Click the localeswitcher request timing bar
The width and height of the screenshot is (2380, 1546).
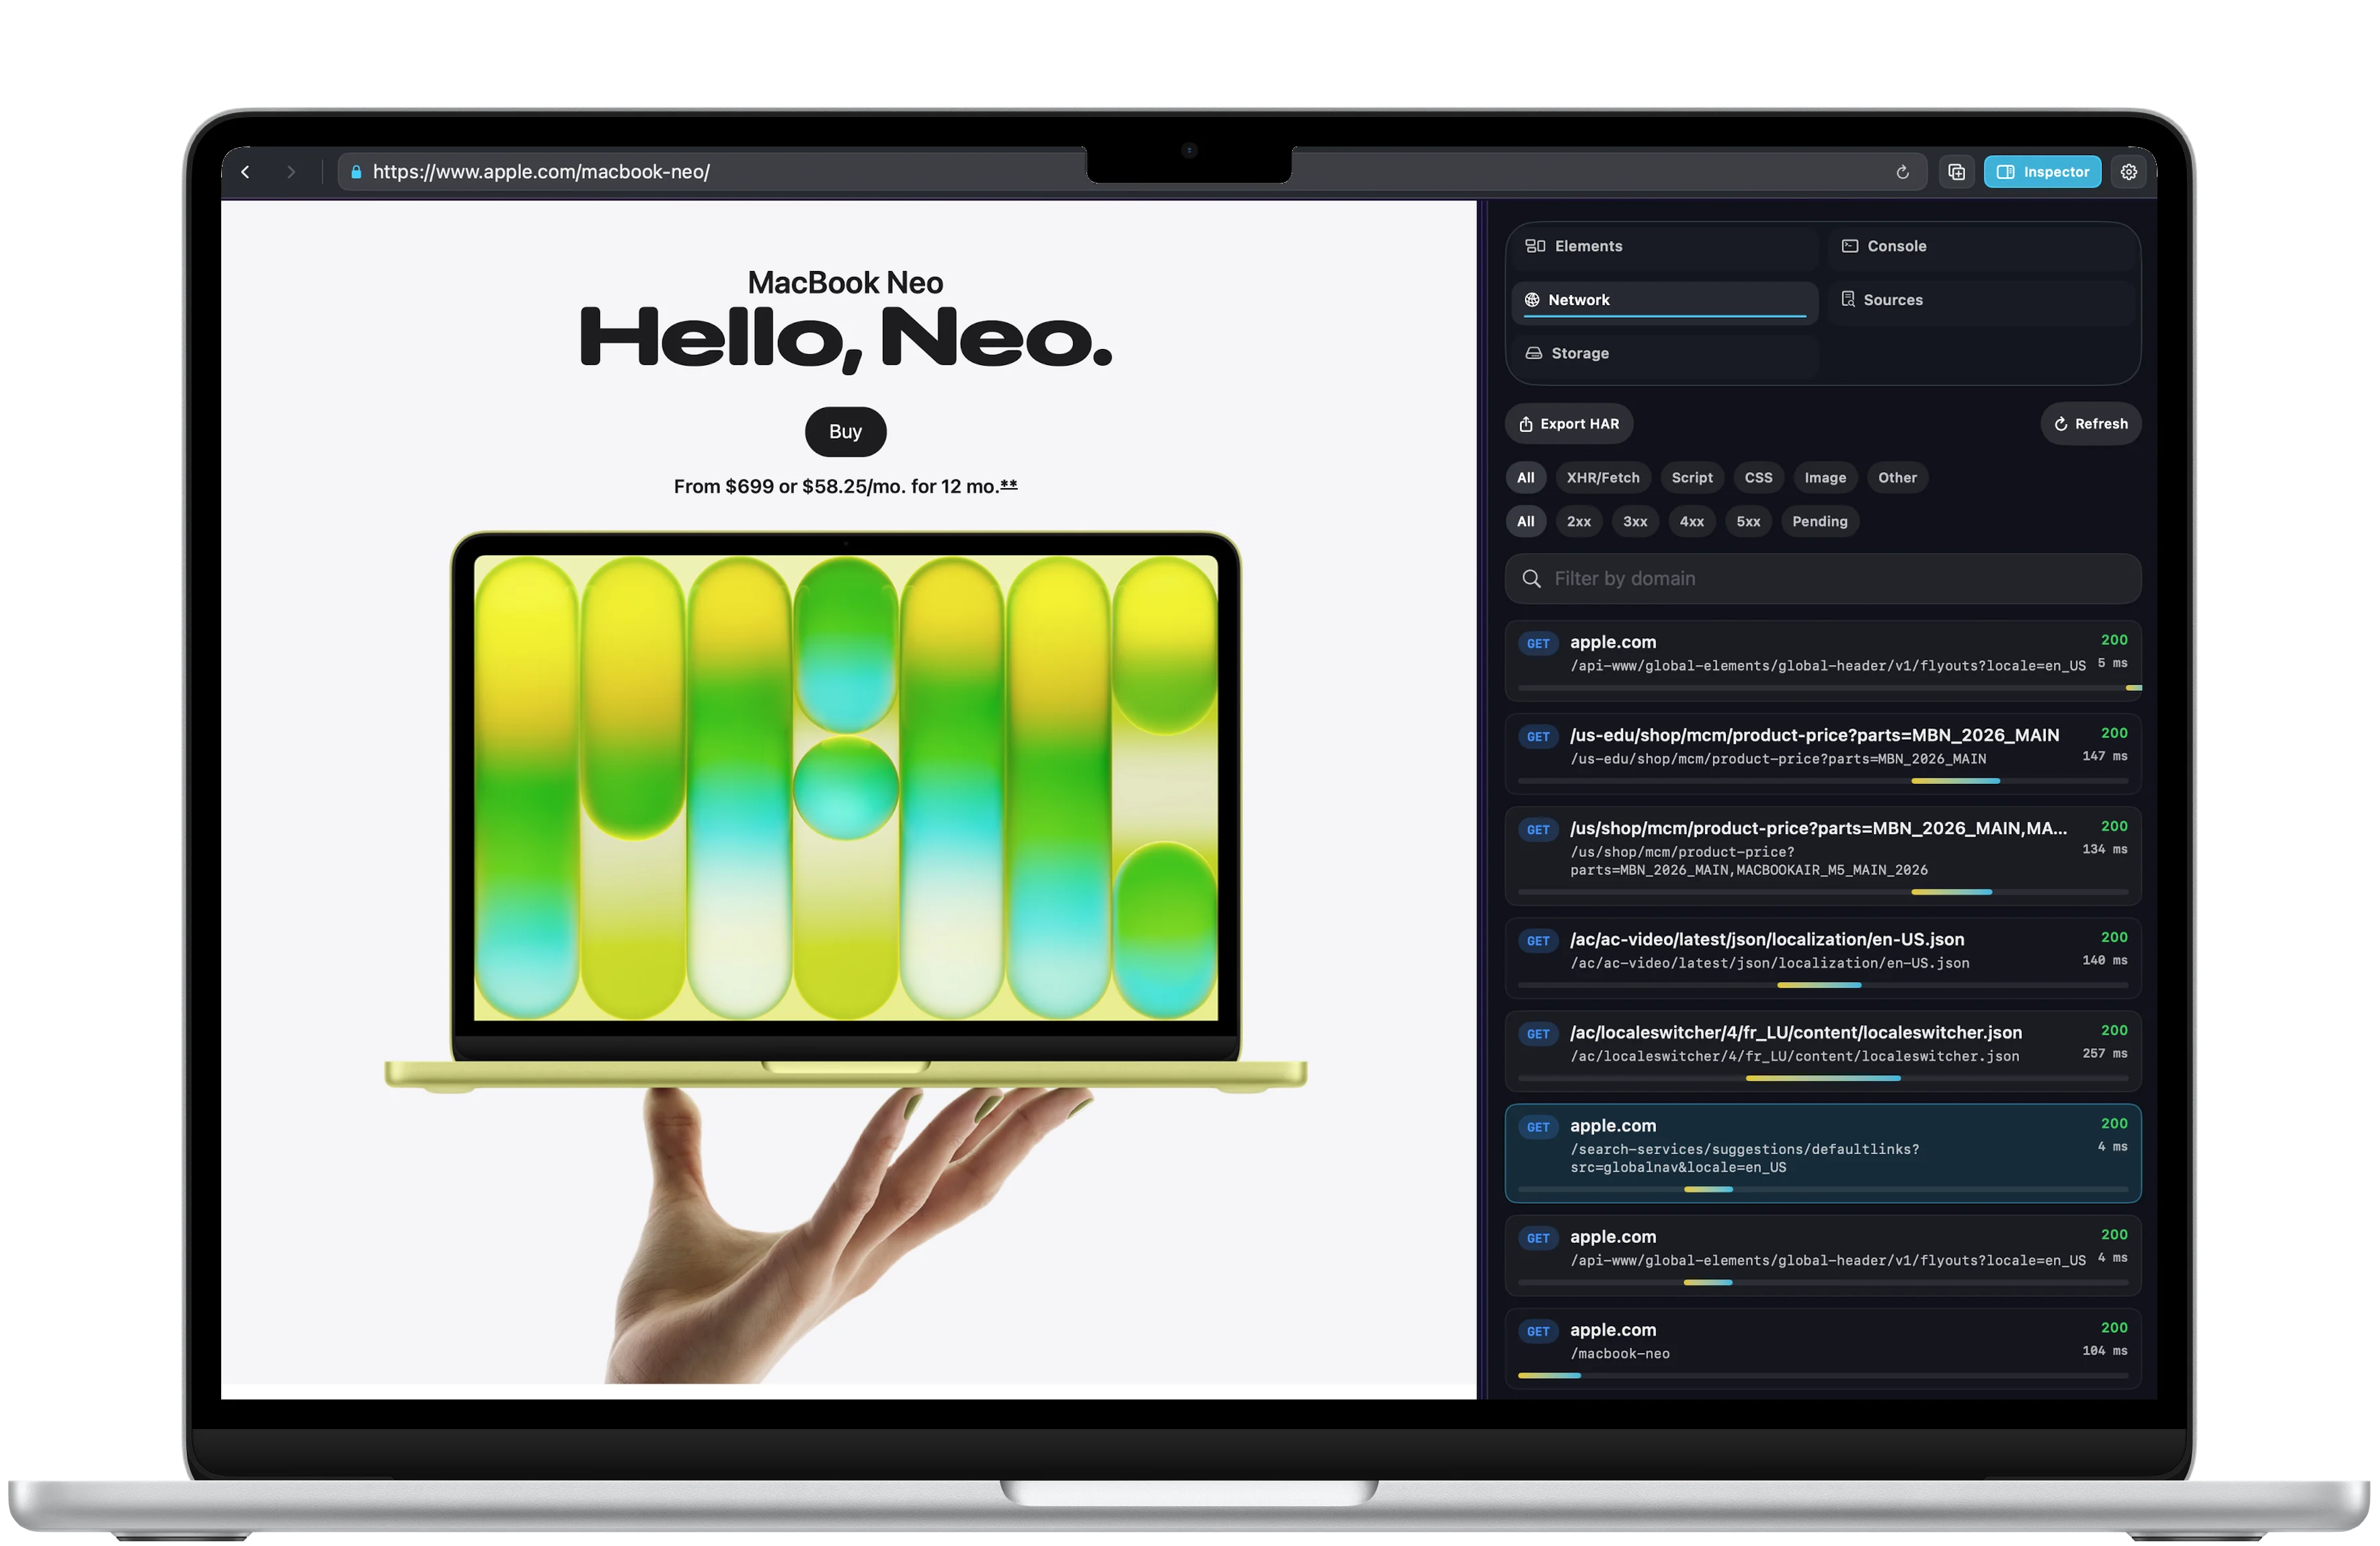point(1822,1078)
